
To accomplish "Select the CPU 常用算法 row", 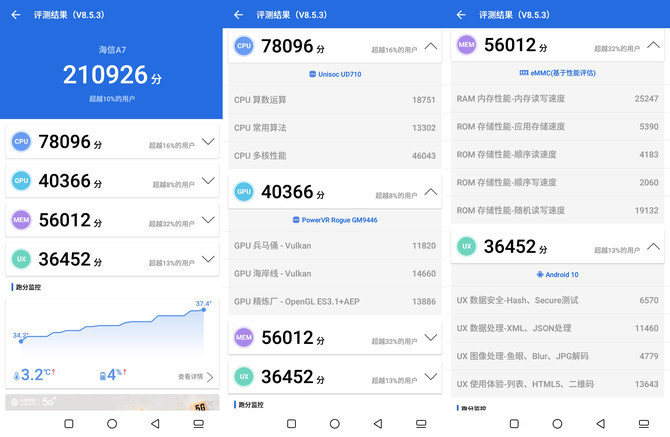I will pyautogui.click(x=335, y=128).
